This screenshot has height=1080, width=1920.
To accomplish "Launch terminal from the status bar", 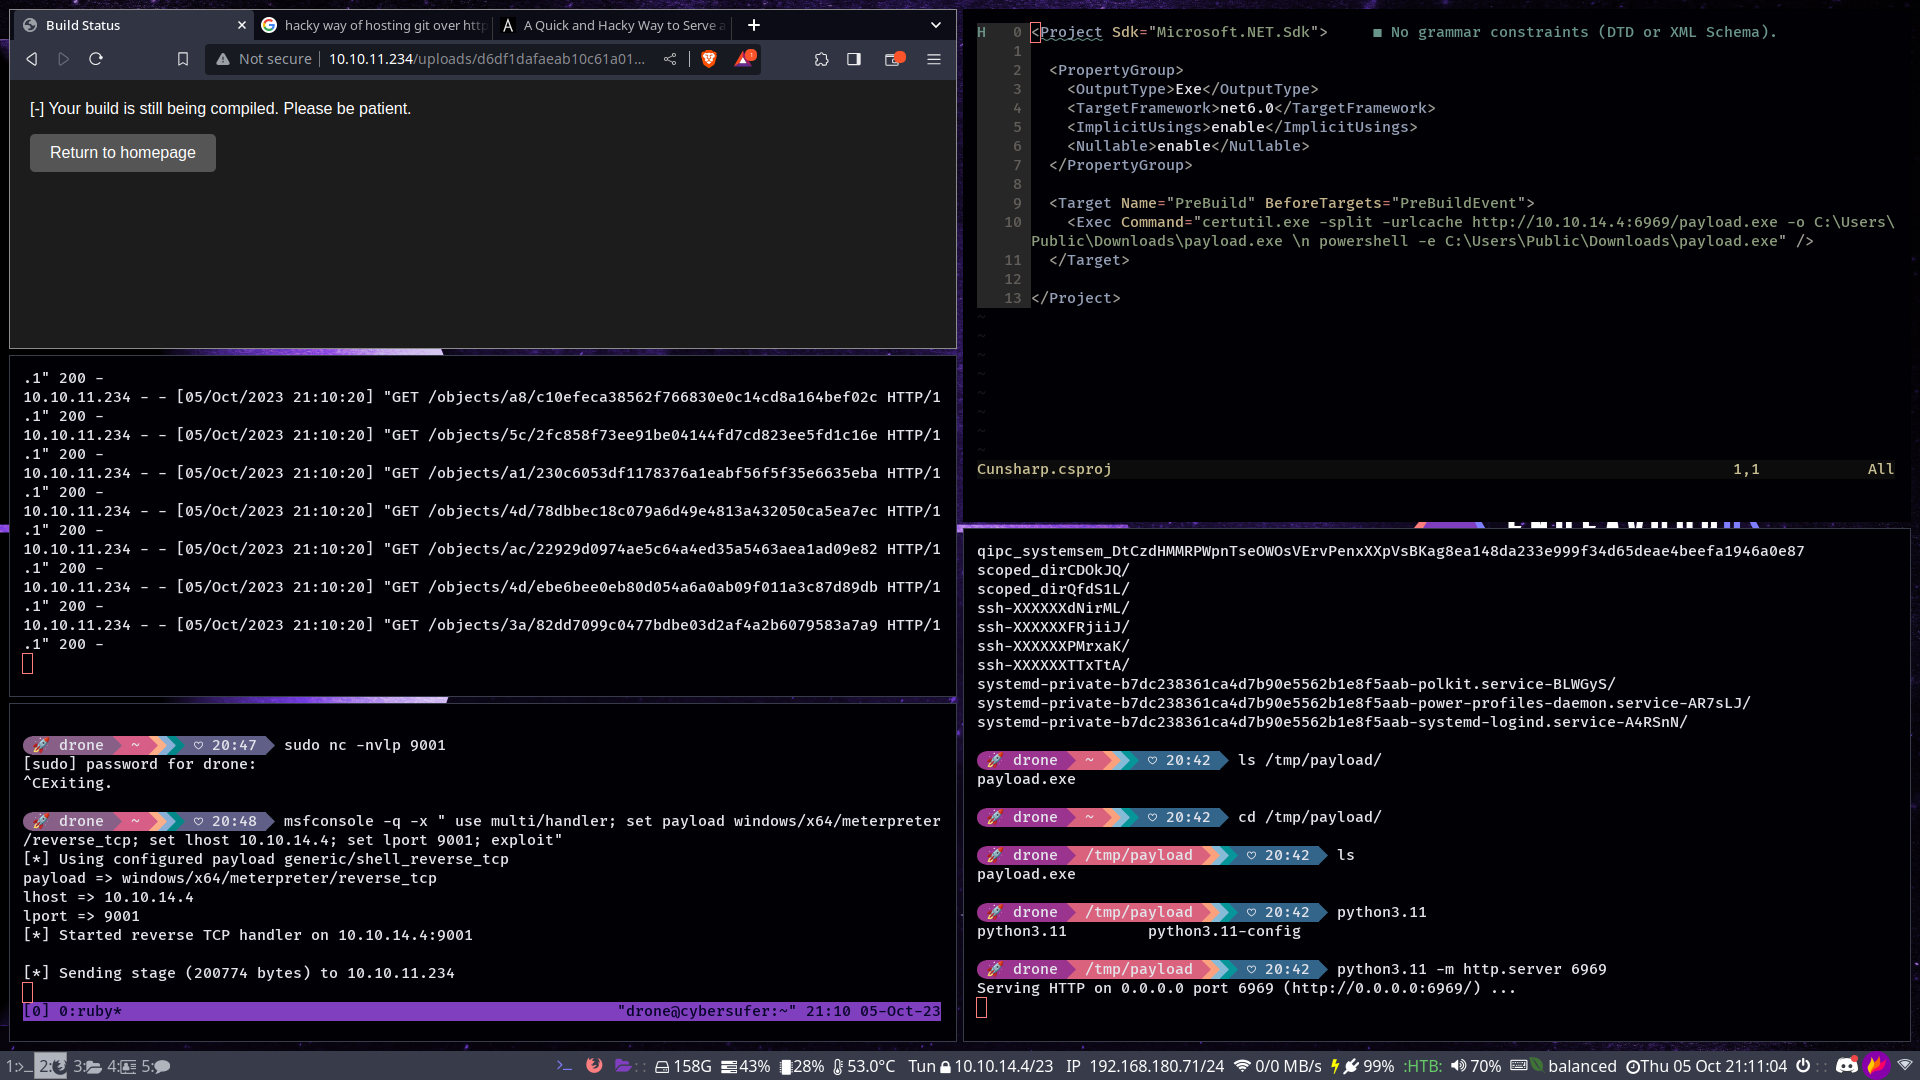I will 564,1066.
